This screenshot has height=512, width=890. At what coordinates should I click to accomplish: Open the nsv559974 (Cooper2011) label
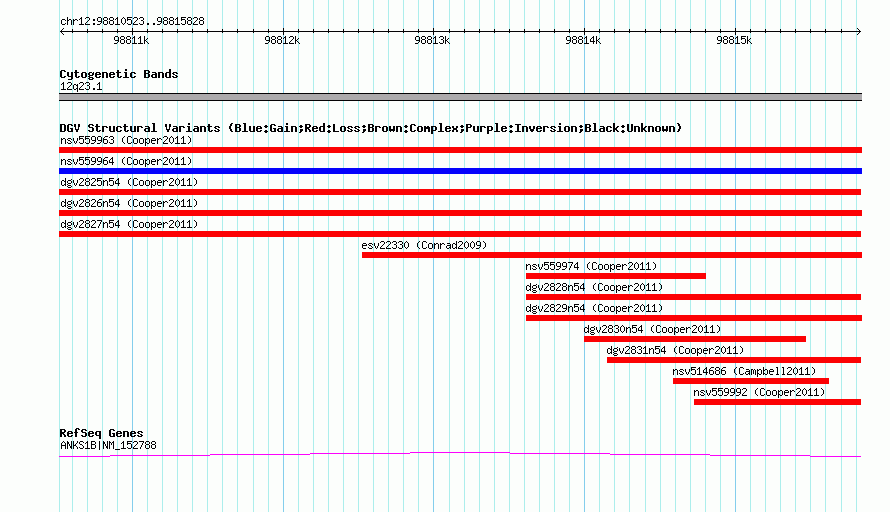(591, 266)
